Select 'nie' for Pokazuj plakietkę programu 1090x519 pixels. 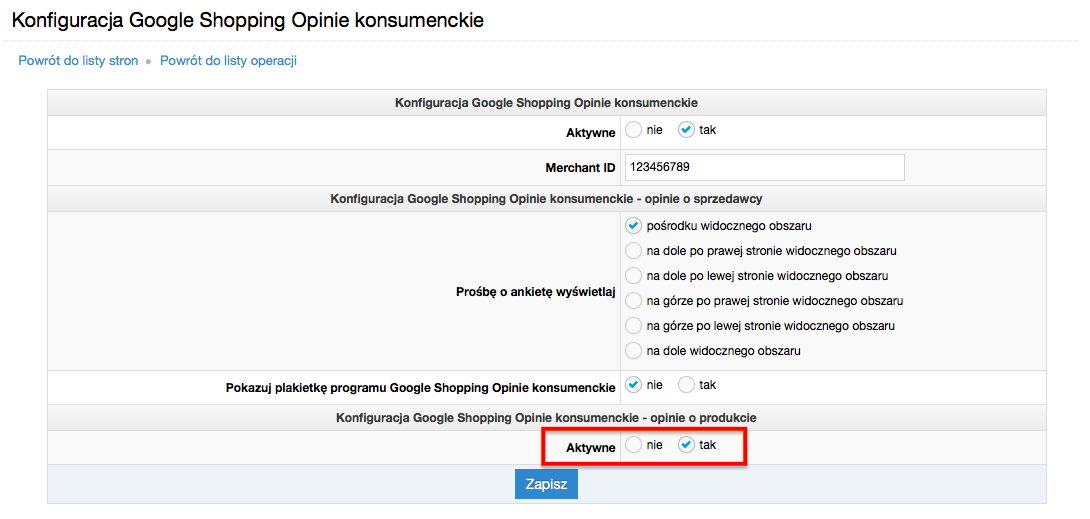click(x=633, y=385)
